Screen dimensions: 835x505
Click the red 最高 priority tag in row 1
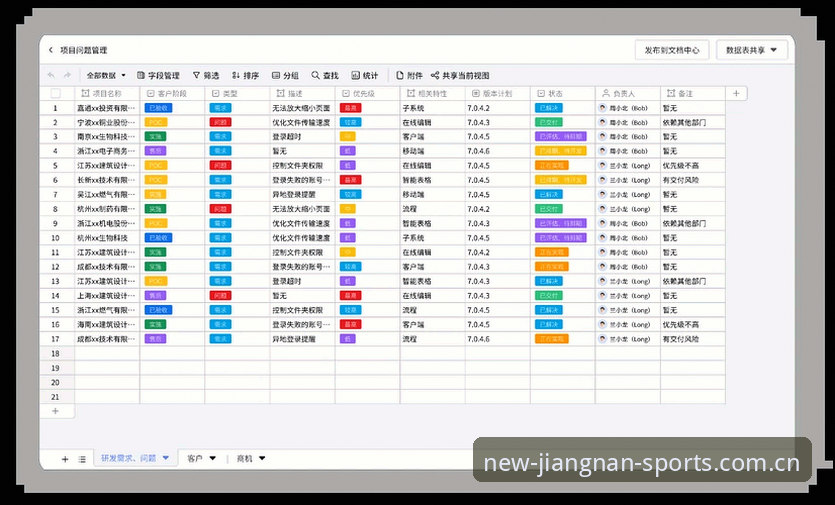350,108
